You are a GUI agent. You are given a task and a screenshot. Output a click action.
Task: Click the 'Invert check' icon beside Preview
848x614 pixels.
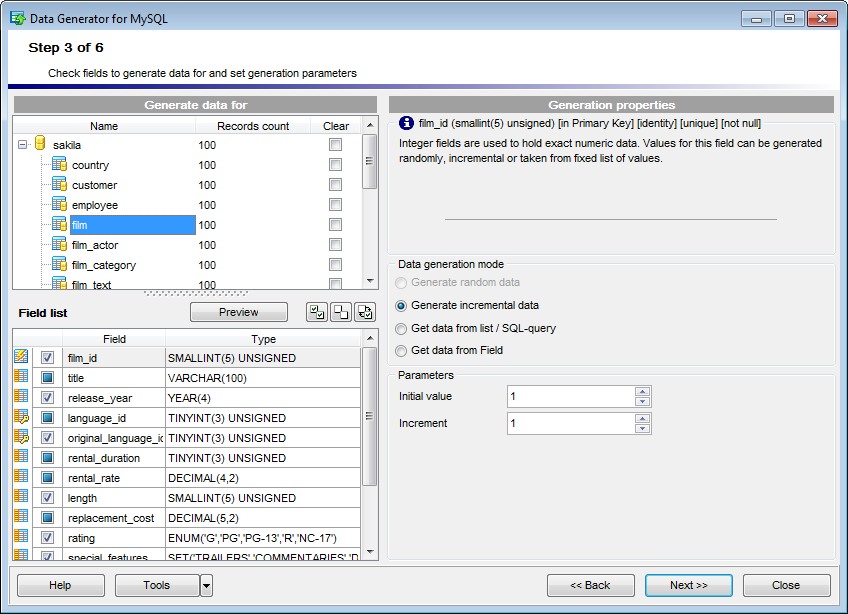pyautogui.click(x=364, y=312)
